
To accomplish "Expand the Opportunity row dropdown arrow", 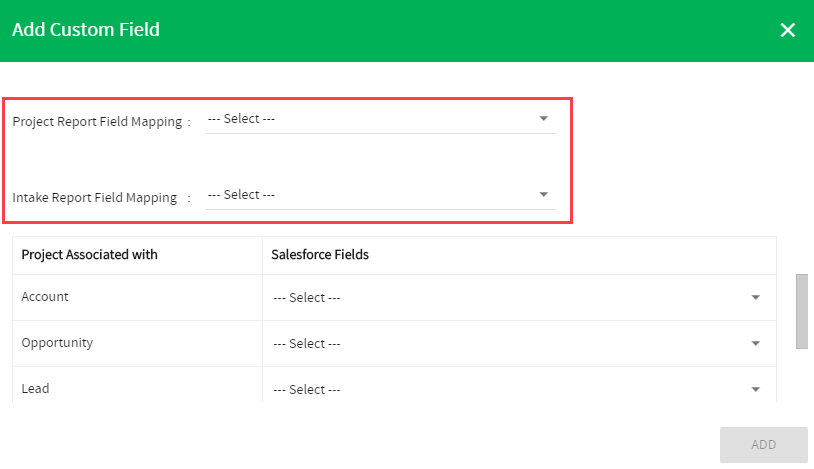I will tap(756, 343).
